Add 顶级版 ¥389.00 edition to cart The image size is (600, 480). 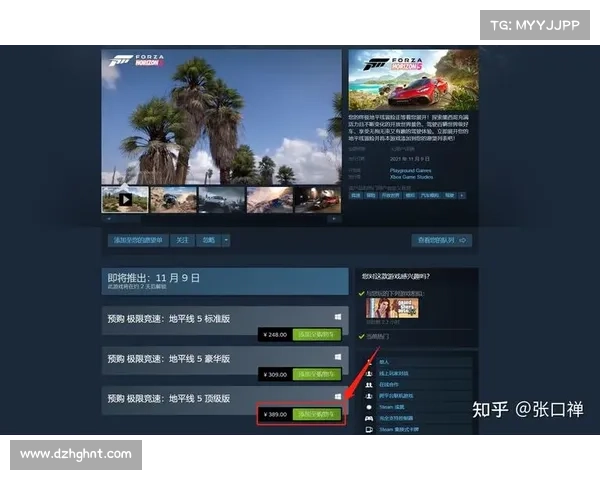tap(316, 414)
